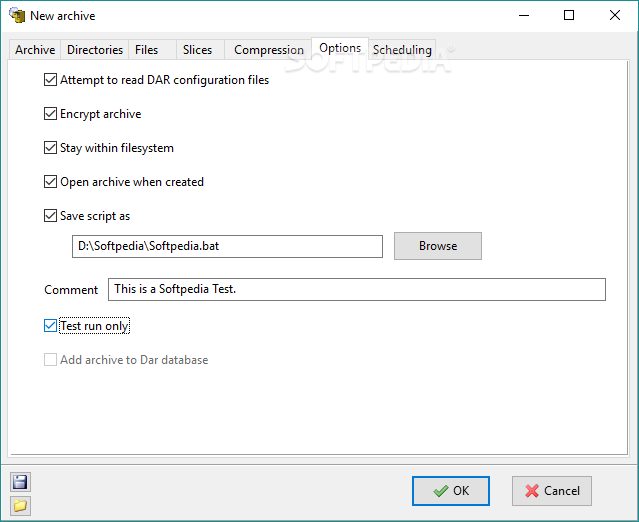Uncheck the Save script as checkbox
This screenshot has height=522, width=639.
click(50, 216)
